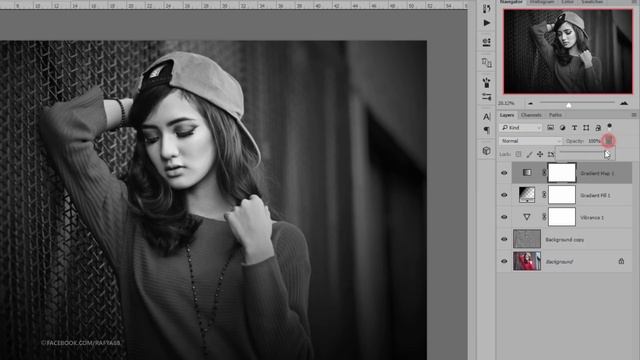Click the lock image pixels brush icon
The width and height of the screenshot is (640, 360).
(529, 154)
